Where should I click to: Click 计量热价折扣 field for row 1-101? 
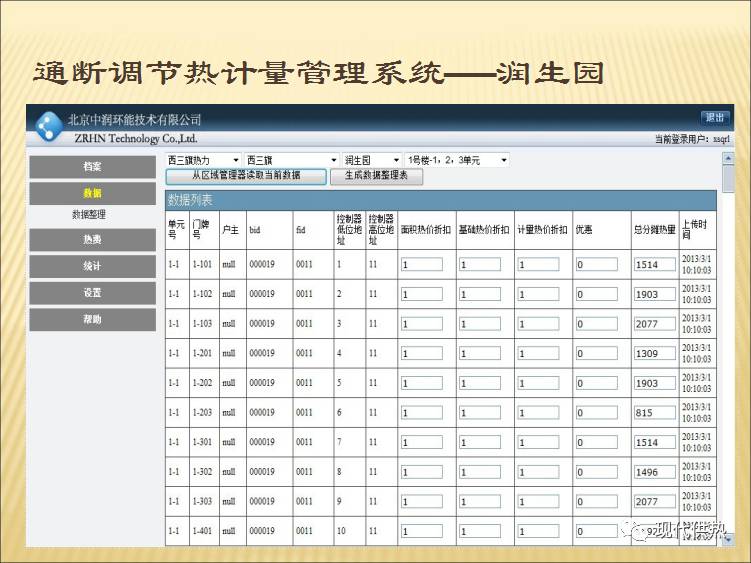(538, 264)
